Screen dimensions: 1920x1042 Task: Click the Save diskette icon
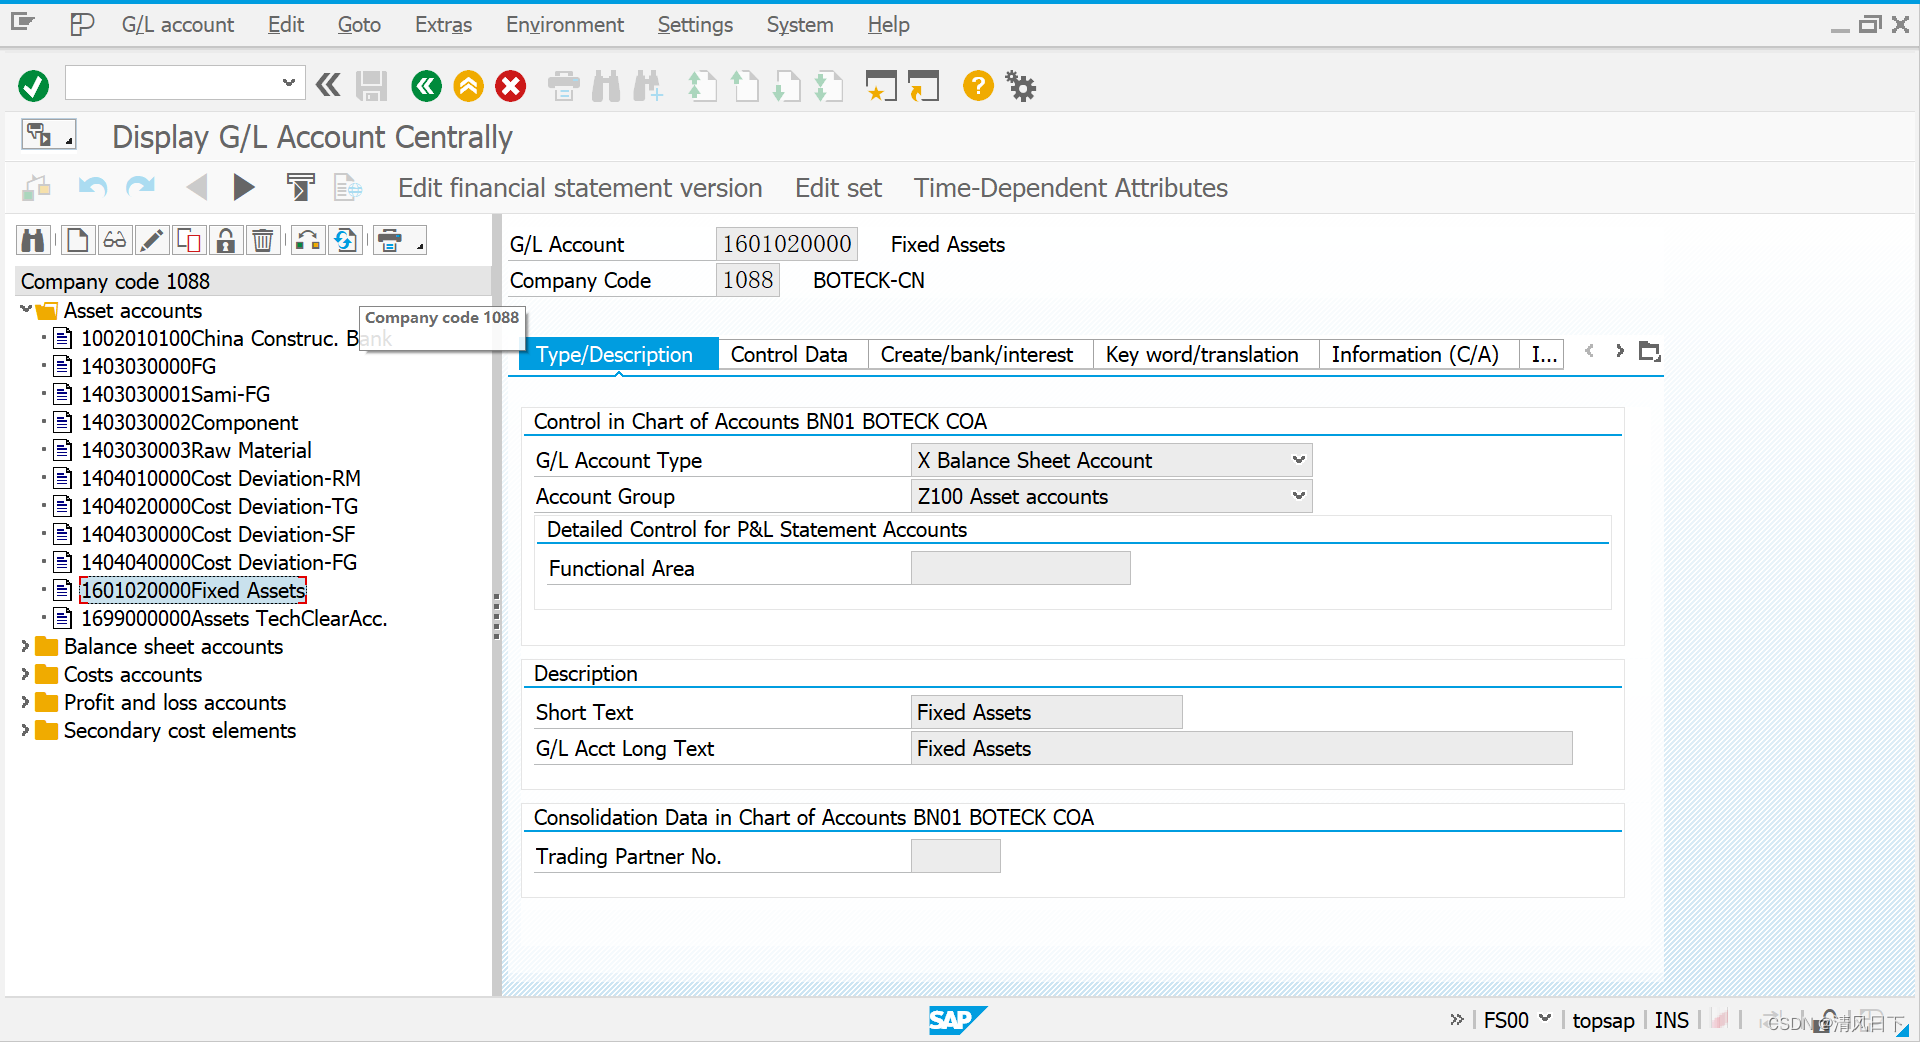(372, 86)
